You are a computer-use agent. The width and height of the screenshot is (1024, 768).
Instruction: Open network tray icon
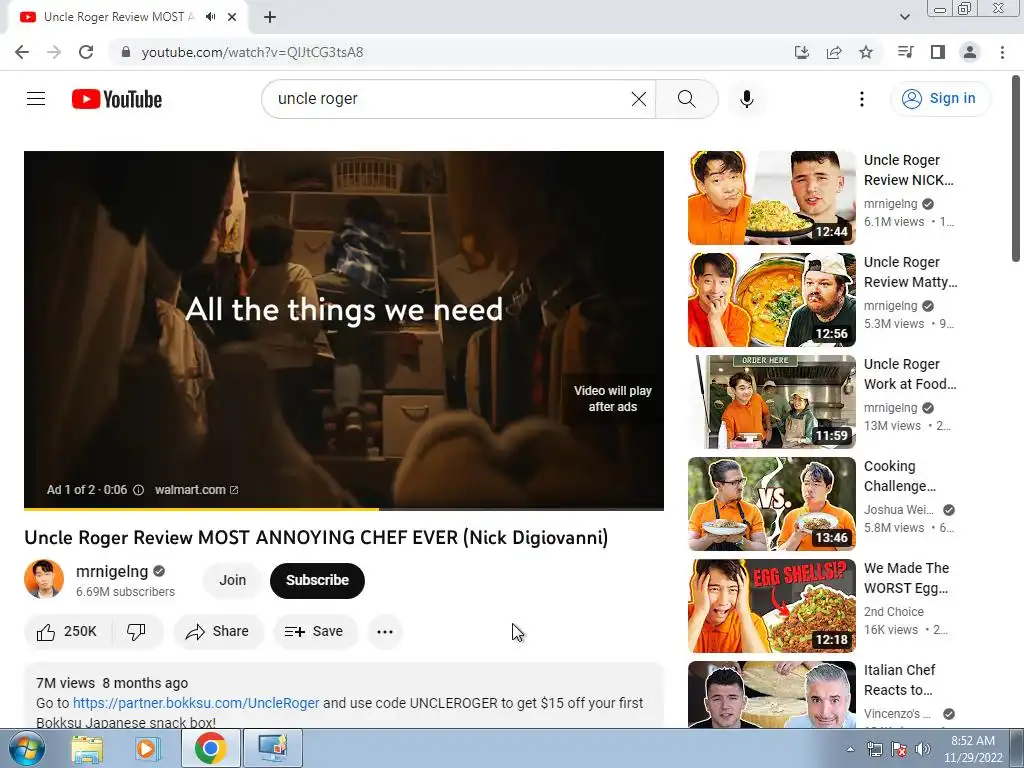point(874,749)
